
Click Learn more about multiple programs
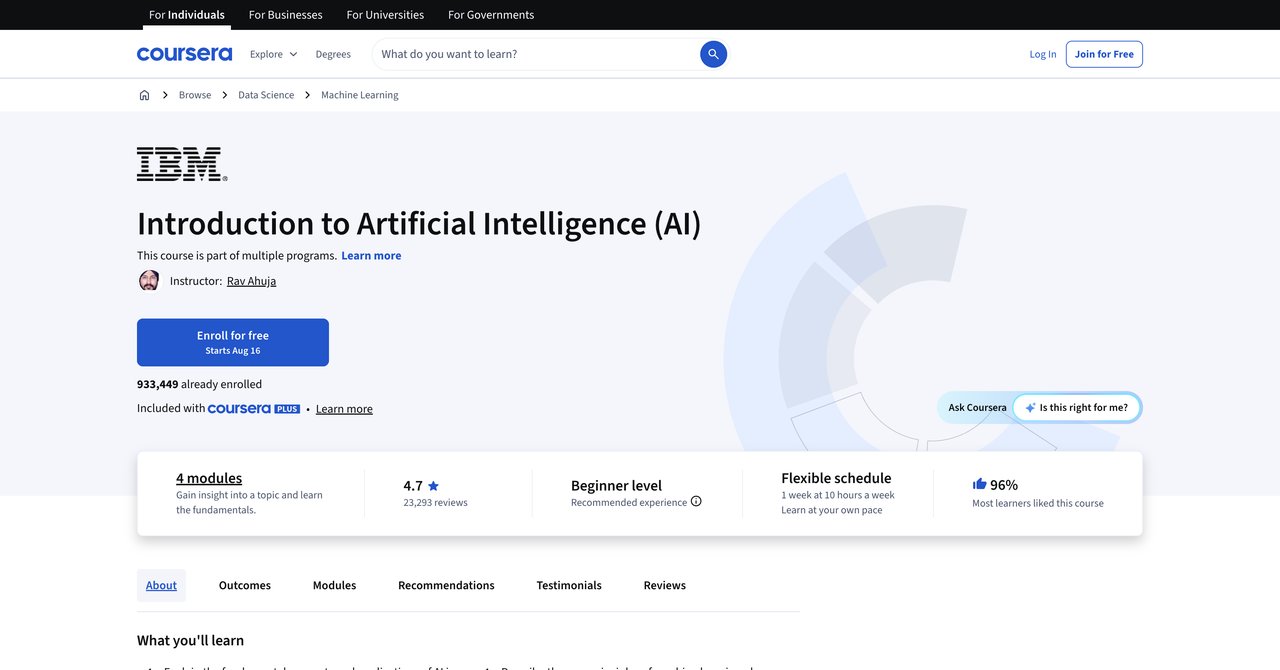371,255
